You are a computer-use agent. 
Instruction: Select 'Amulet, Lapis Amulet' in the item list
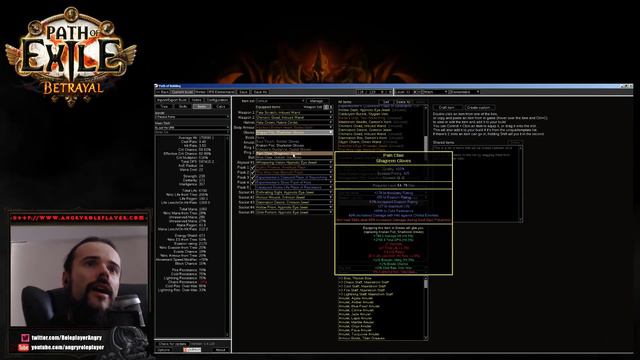(x=356, y=318)
